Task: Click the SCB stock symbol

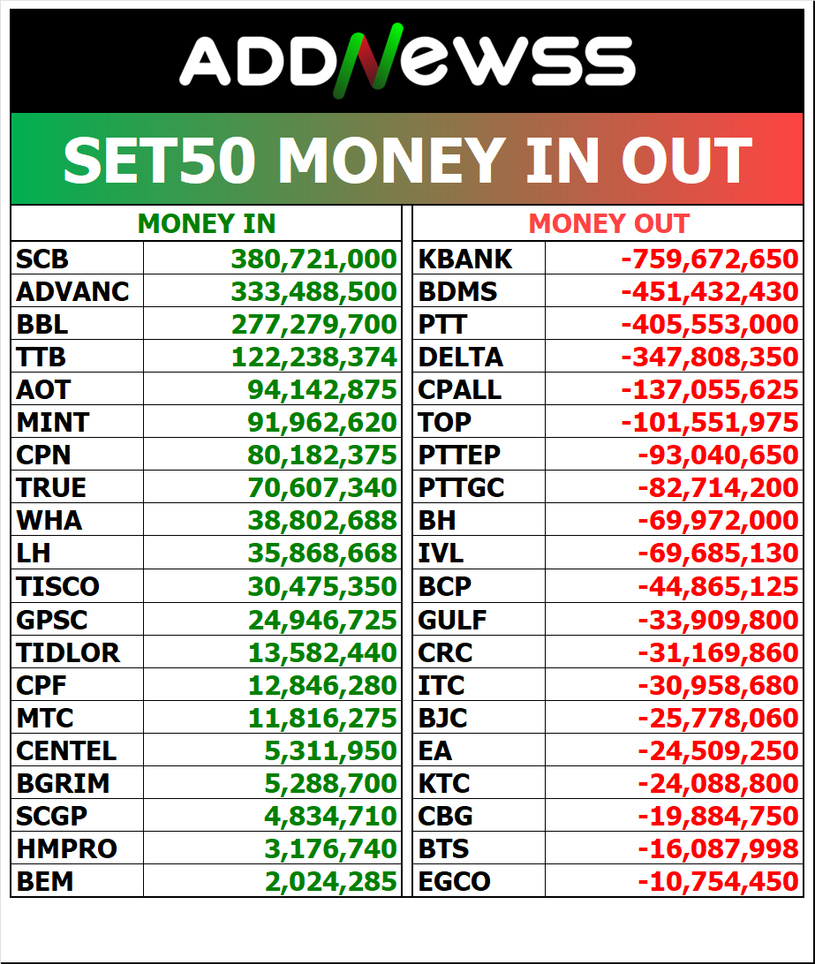Action: point(43,259)
